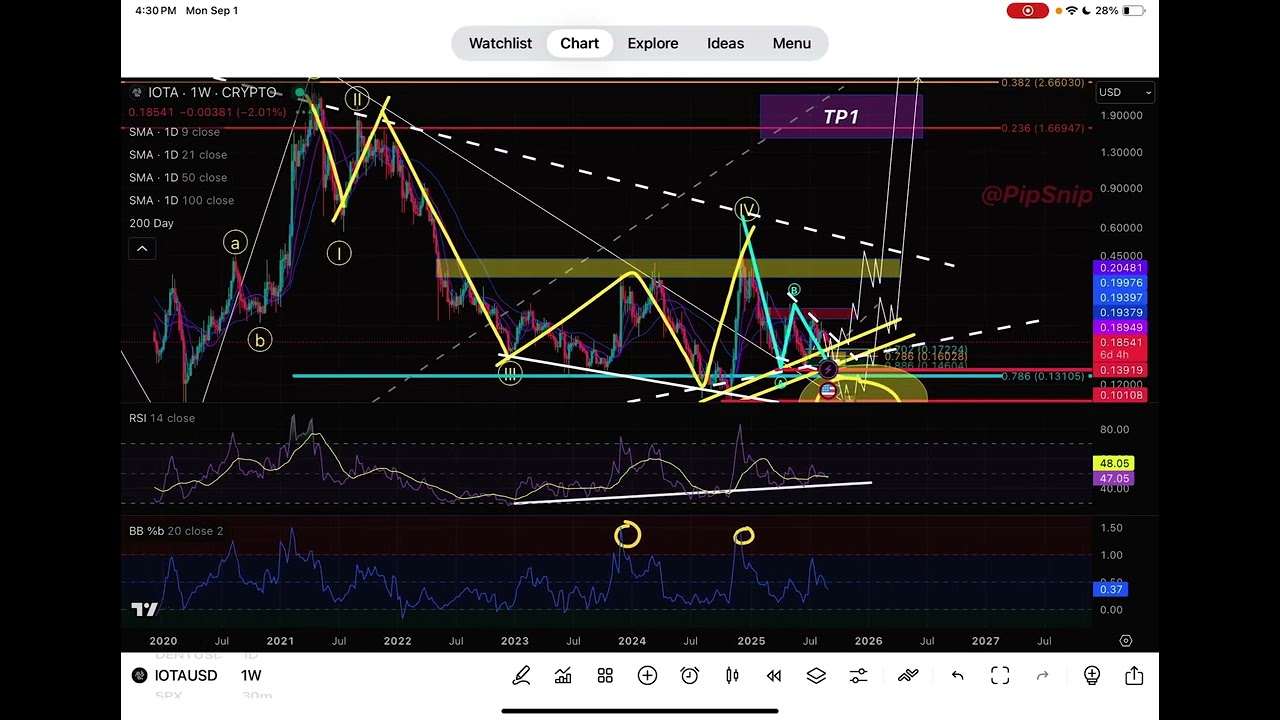Open the lightbulb publish idea icon

(x=1092, y=676)
